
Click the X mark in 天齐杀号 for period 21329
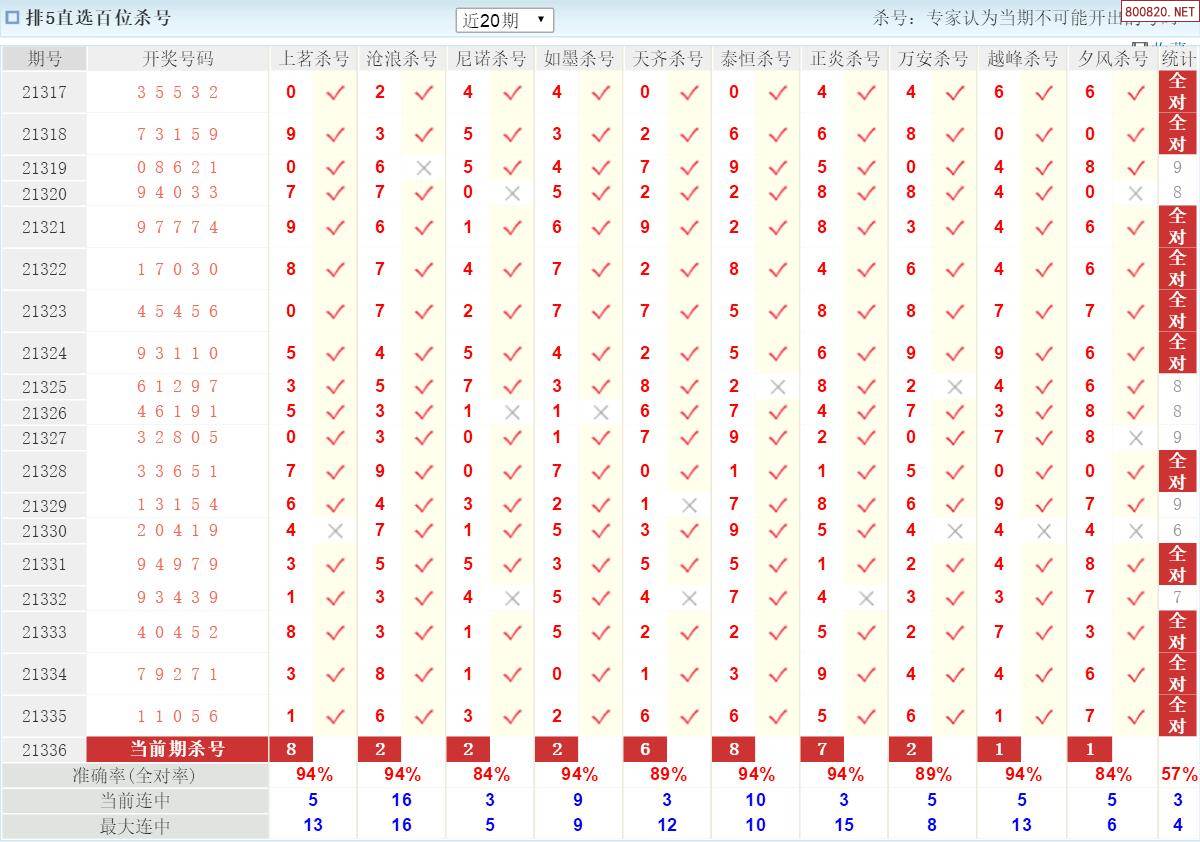pos(689,505)
